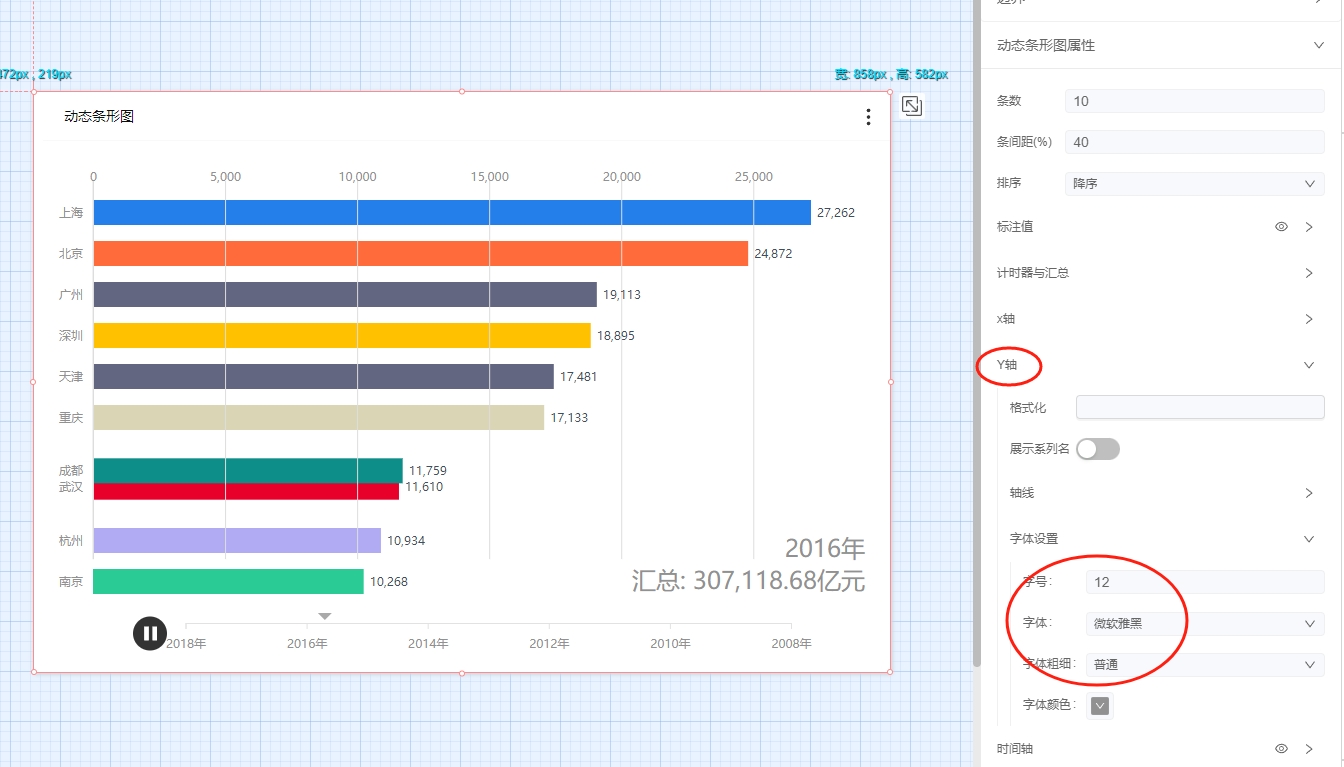This screenshot has height=767, width=1344.
Task: Expand the 轴线 settings row
Action: tap(1309, 493)
